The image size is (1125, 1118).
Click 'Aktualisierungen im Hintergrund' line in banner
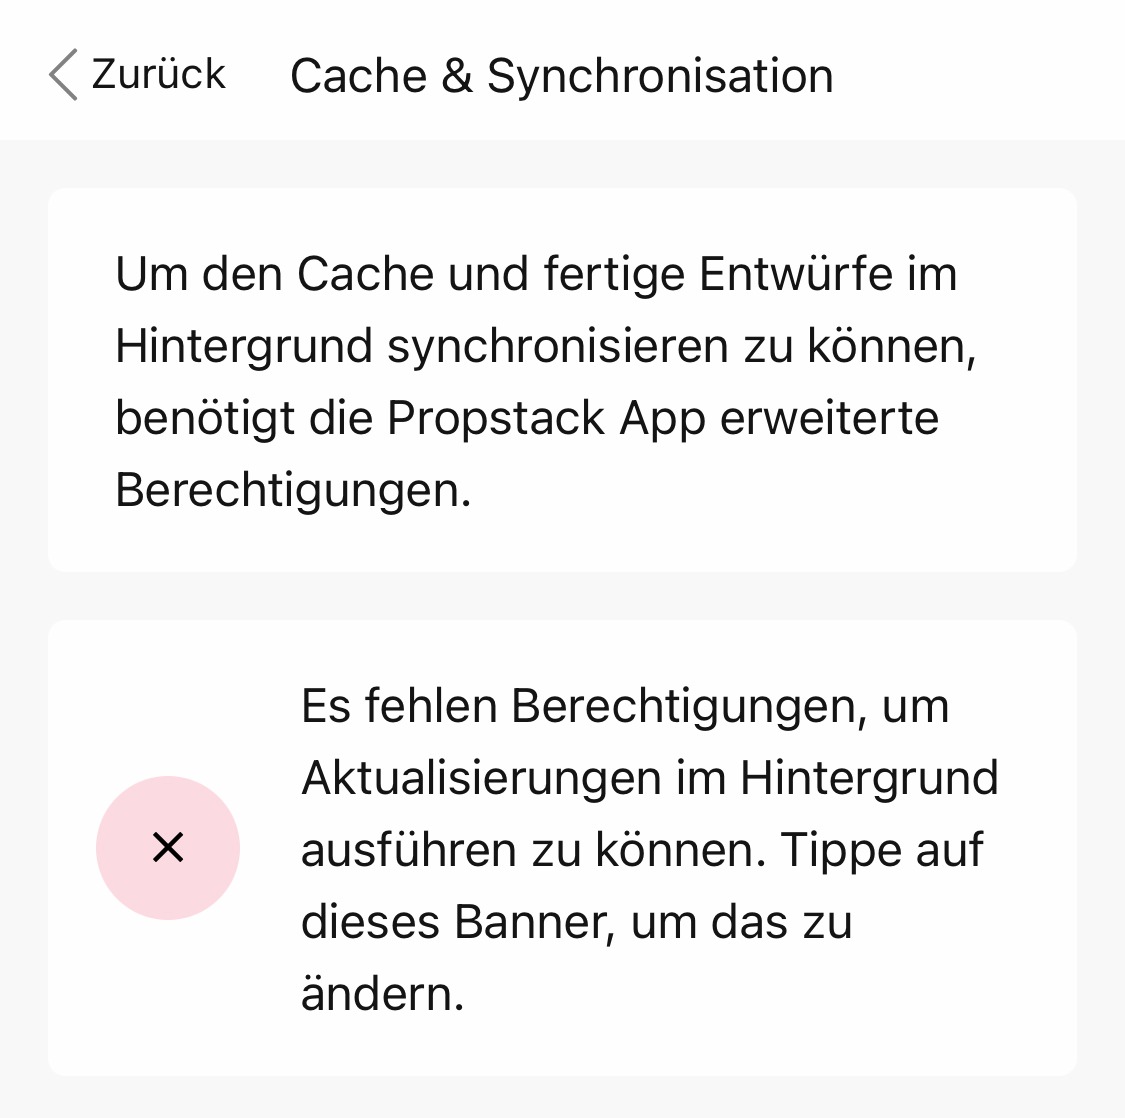pyautogui.click(x=650, y=778)
